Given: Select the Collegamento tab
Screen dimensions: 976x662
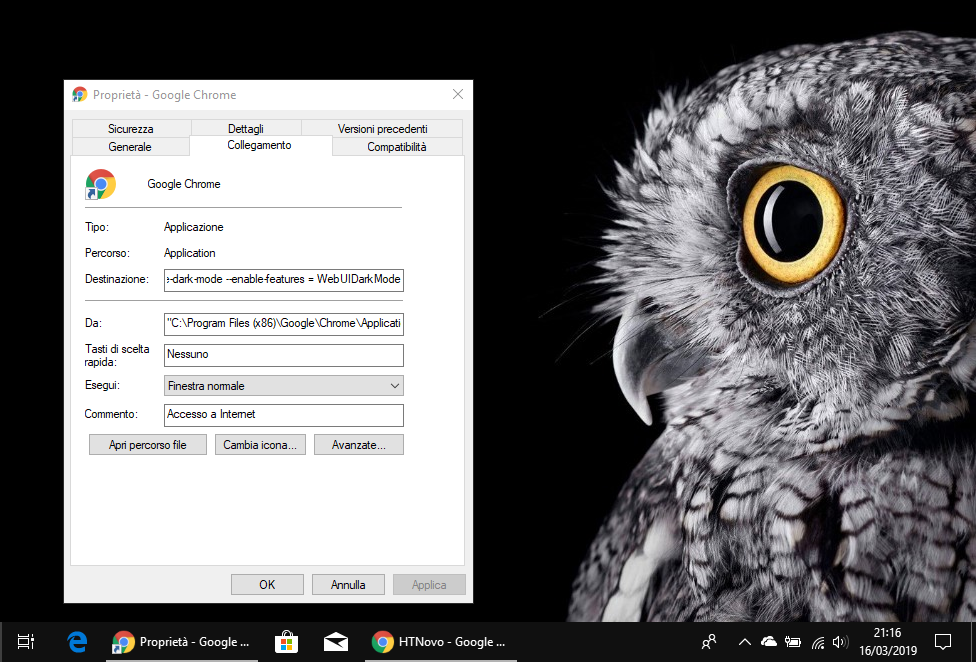Looking at the screenshot, I should [x=260, y=145].
